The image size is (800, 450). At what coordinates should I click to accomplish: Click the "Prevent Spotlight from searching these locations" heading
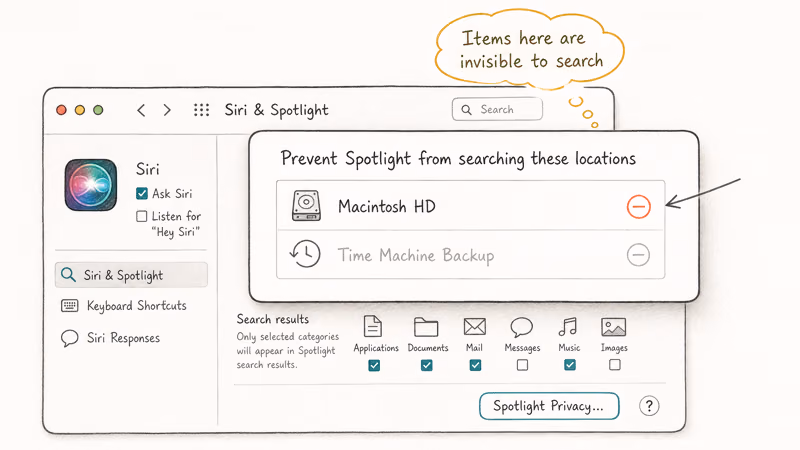pos(458,159)
